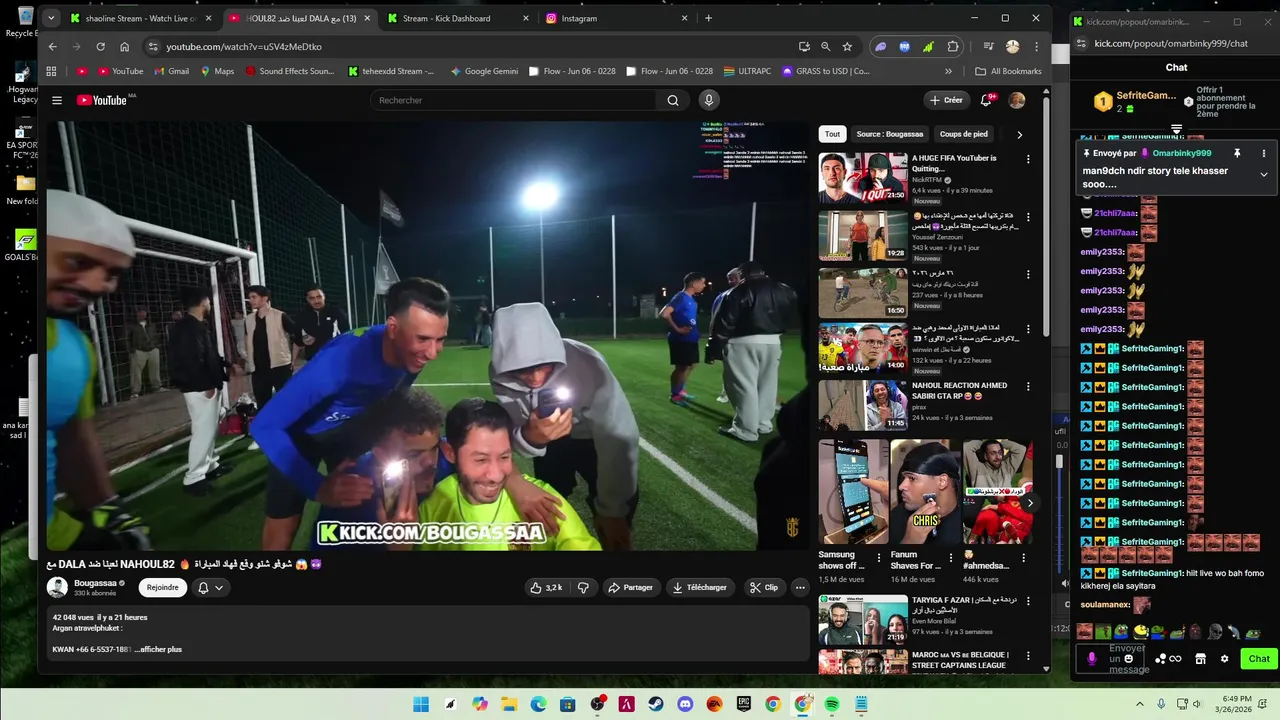Go back in Chrome browser

click(x=52, y=46)
